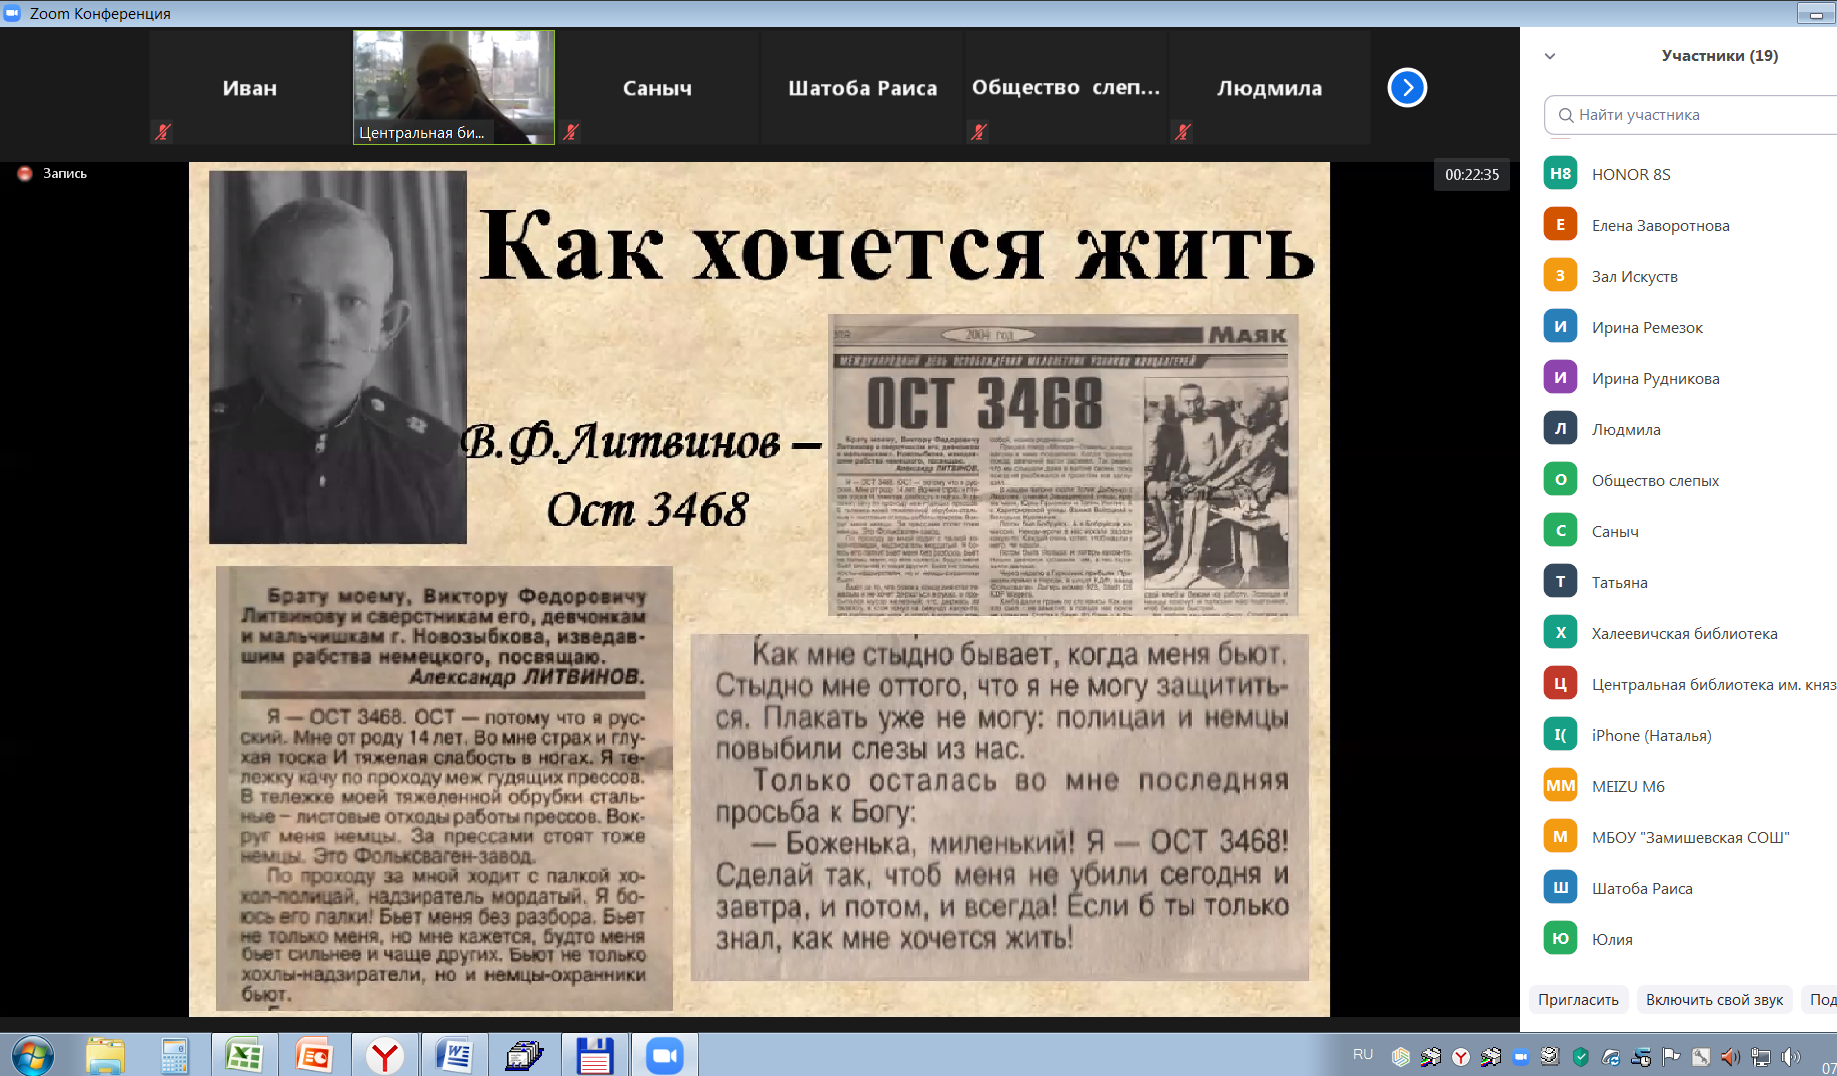Click the red Запись recording indicator
The width and height of the screenshot is (1837, 1076).
25,174
